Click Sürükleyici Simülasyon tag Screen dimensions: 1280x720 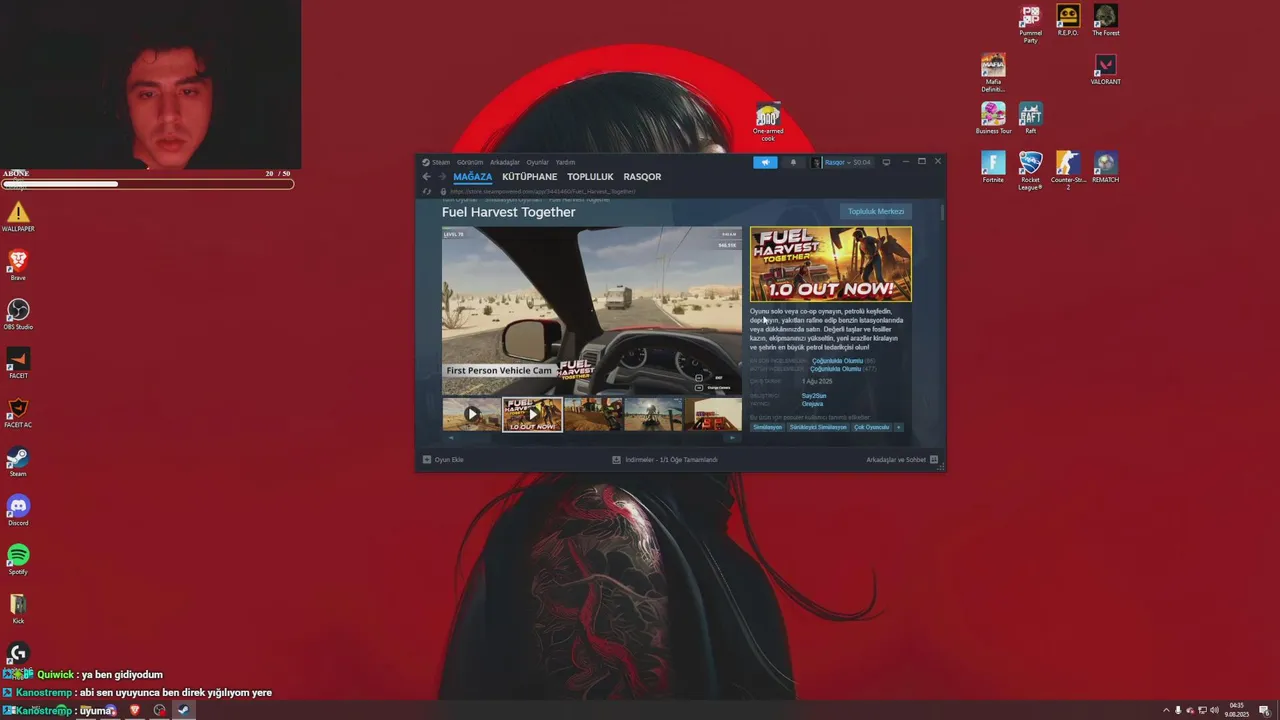point(818,427)
